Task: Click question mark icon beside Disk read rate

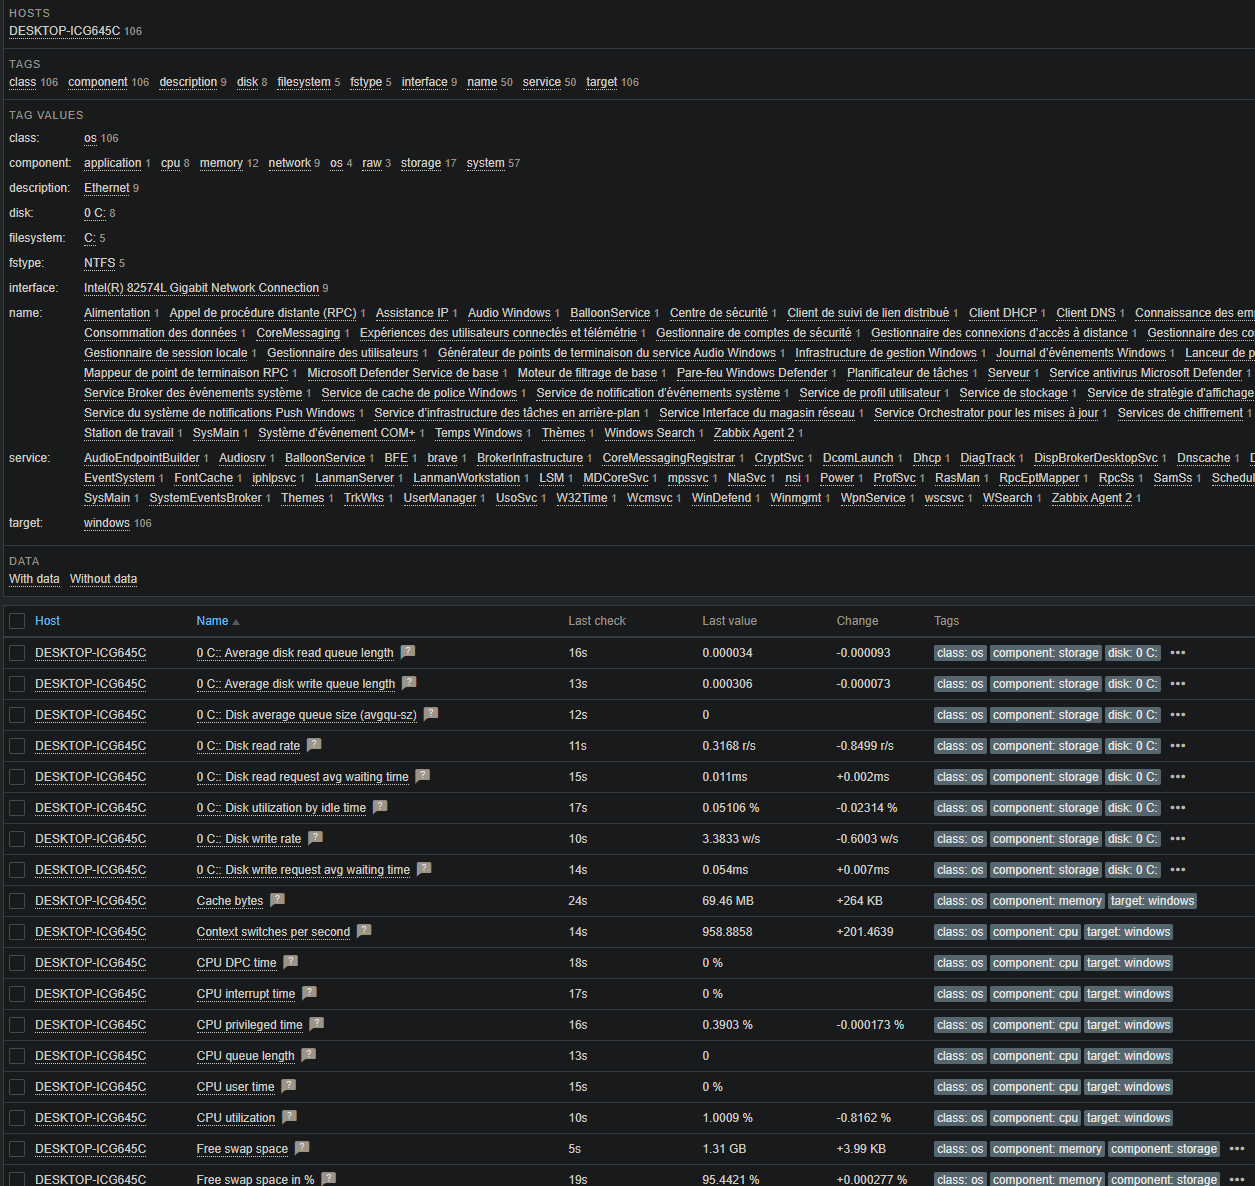Action: (x=314, y=745)
